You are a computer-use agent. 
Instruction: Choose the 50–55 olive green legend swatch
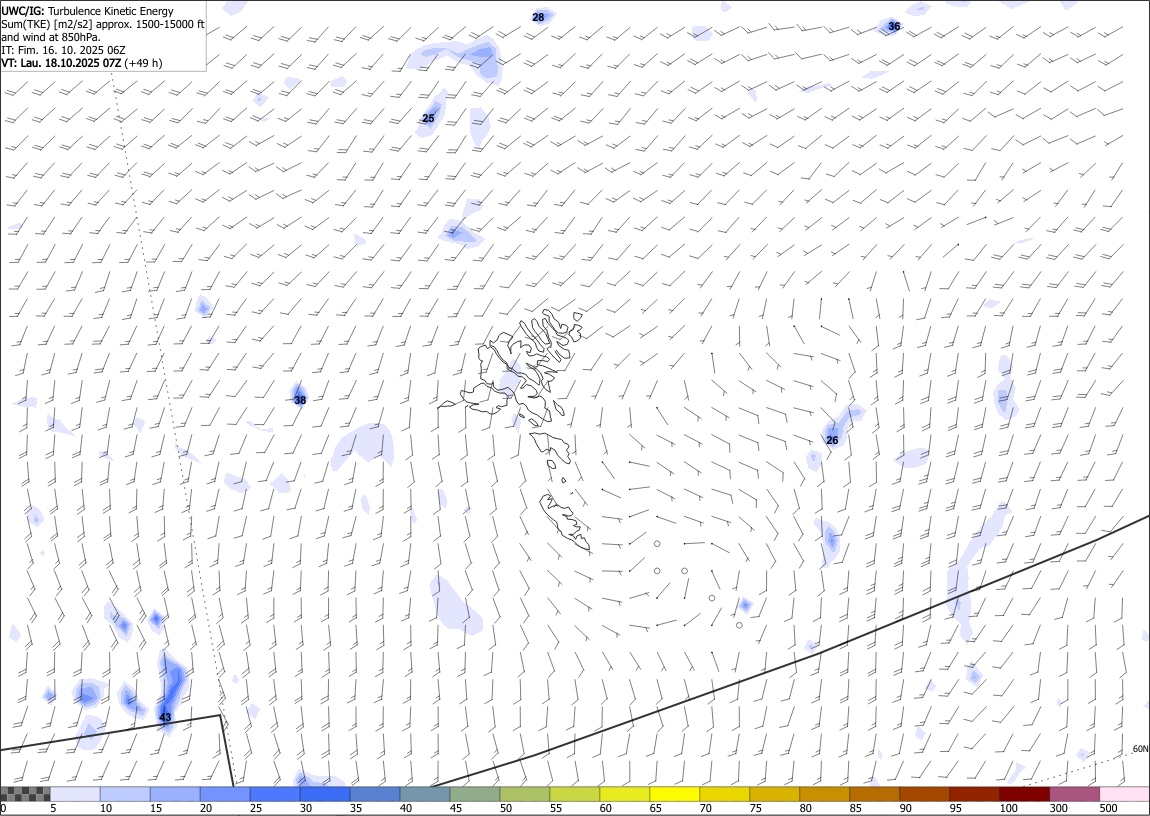tap(524, 794)
